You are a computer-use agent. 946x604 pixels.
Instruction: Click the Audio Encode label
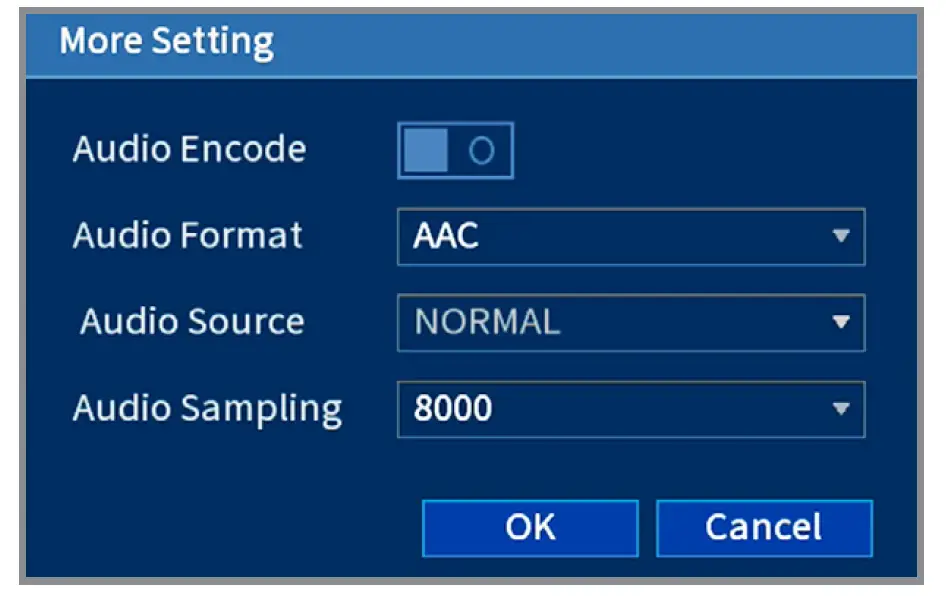click(x=189, y=150)
